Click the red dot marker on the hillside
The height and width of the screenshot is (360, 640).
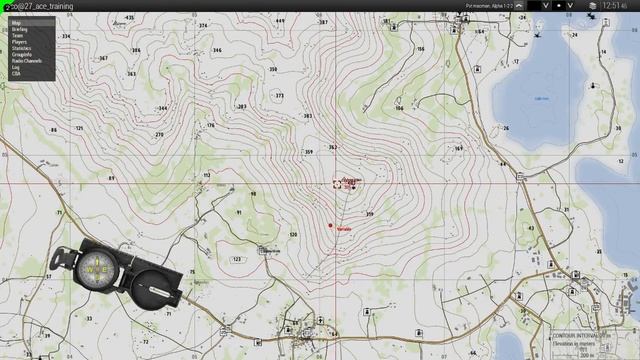(330, 225)
